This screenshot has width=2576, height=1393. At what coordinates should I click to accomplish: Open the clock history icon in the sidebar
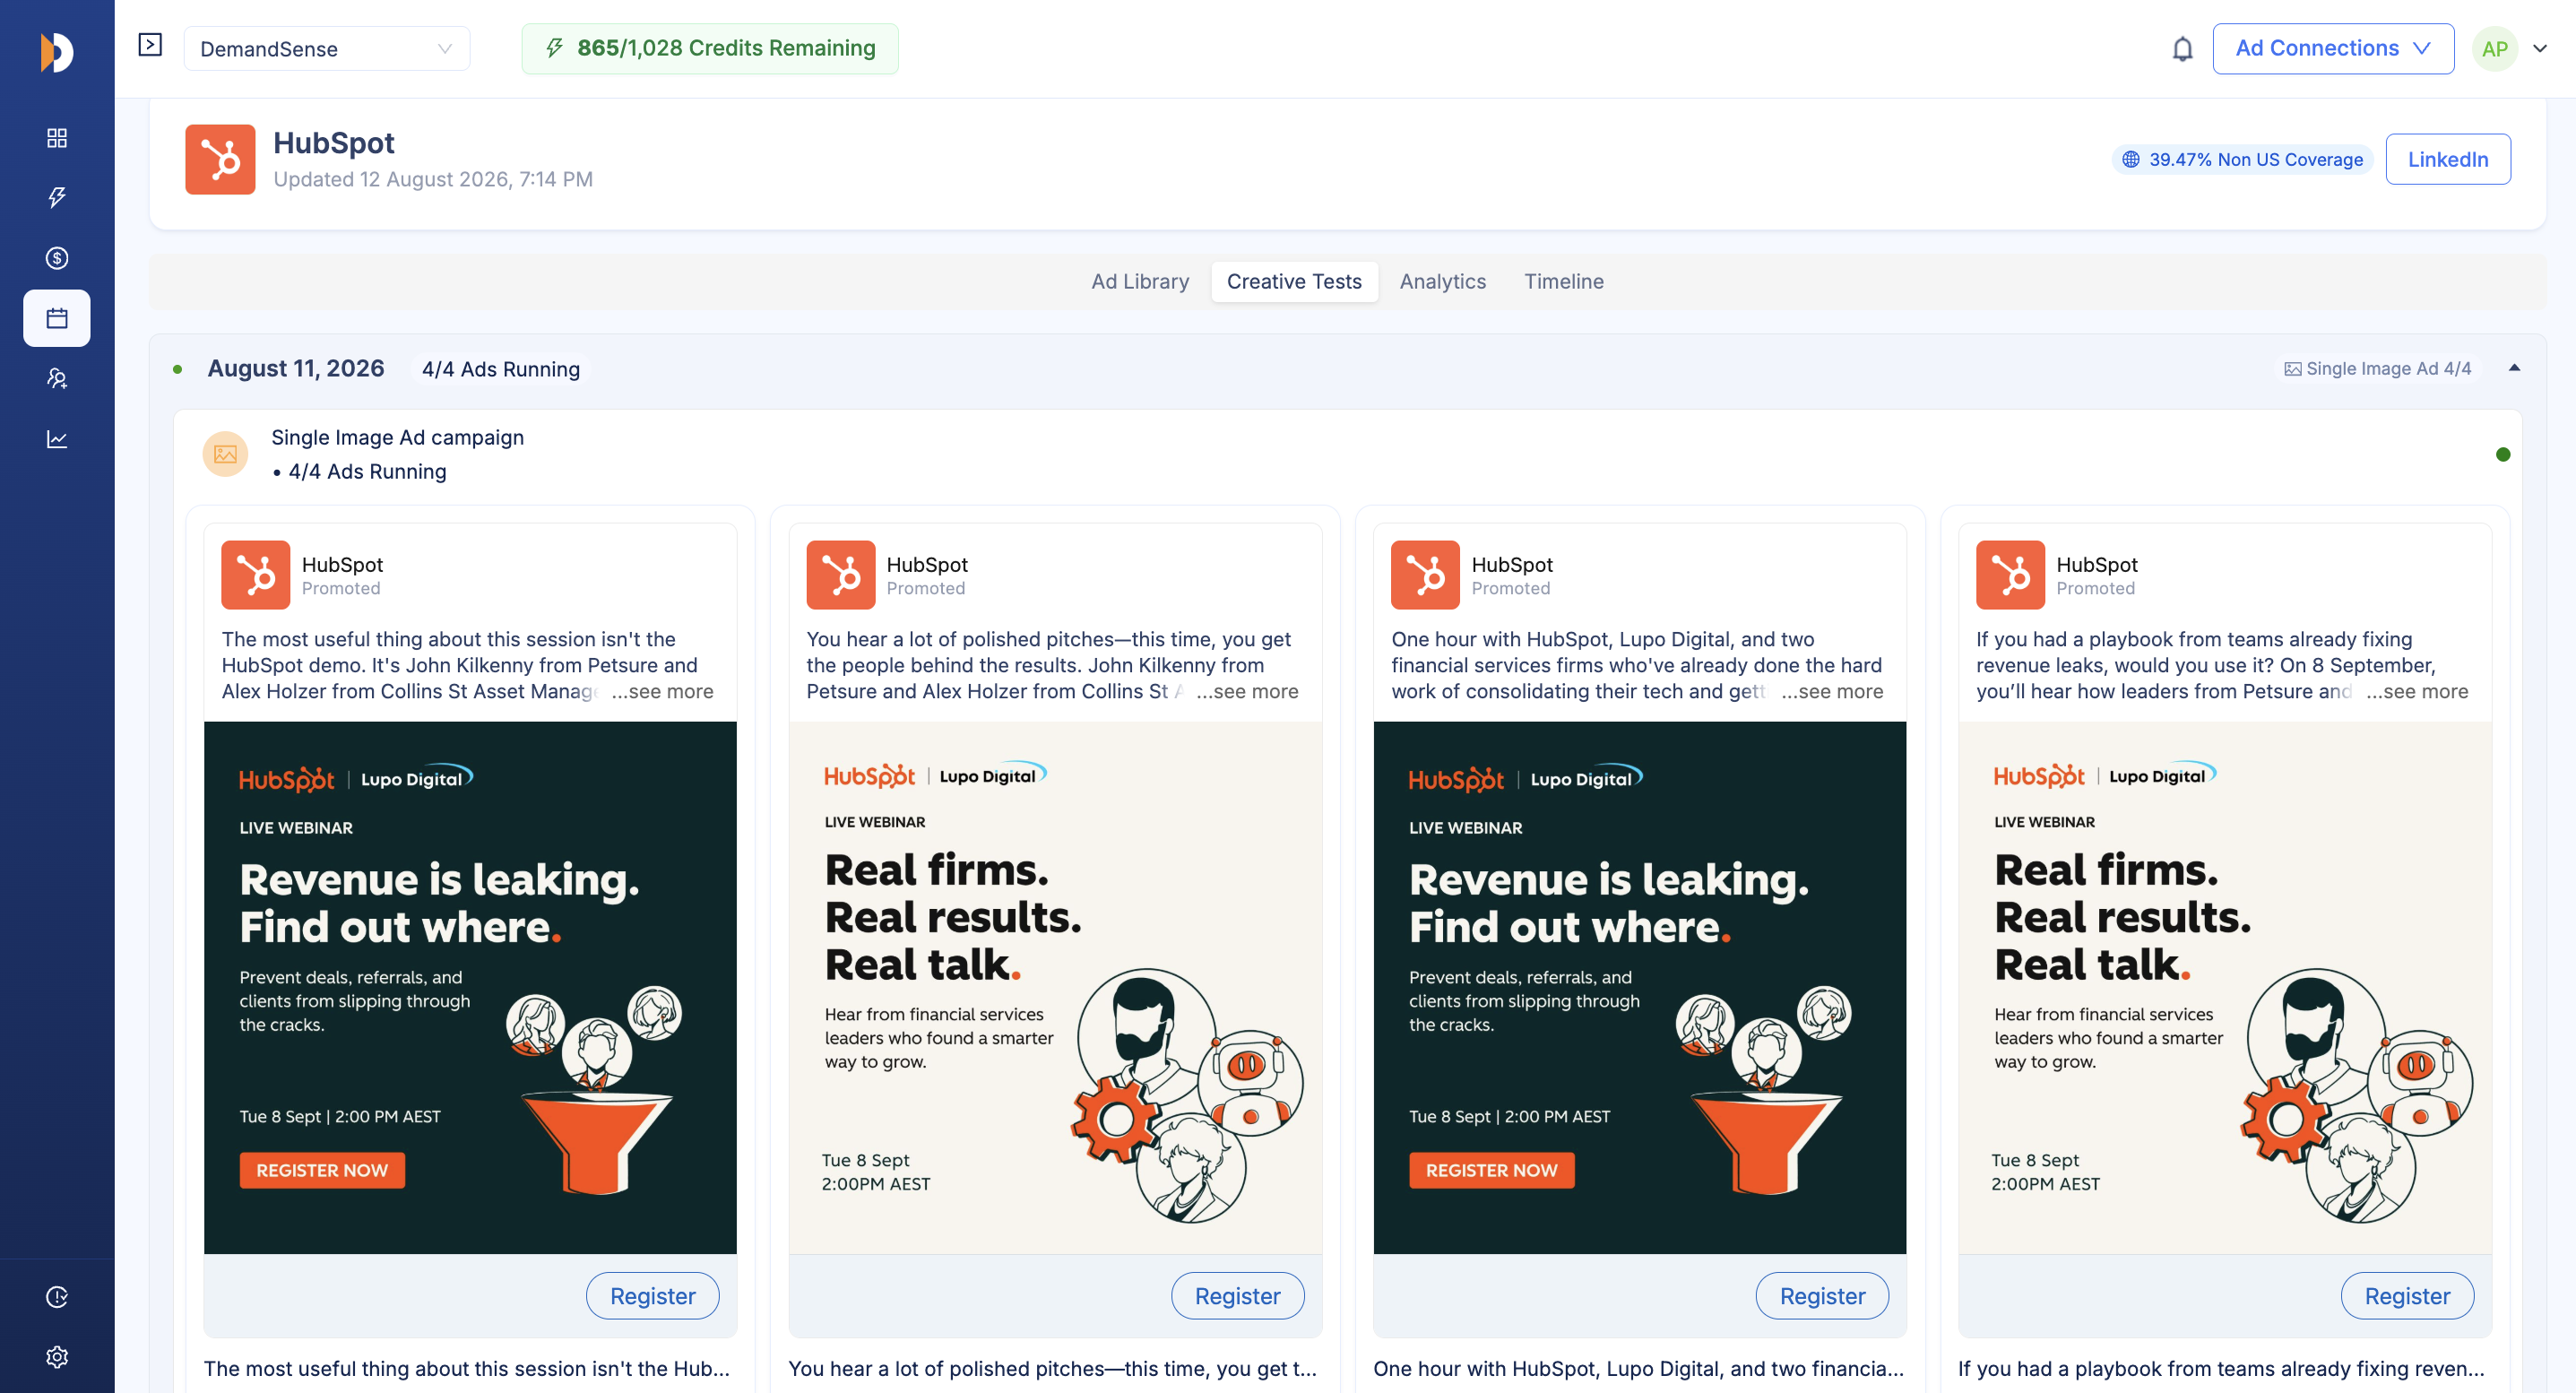click(x=57, y=1297)
